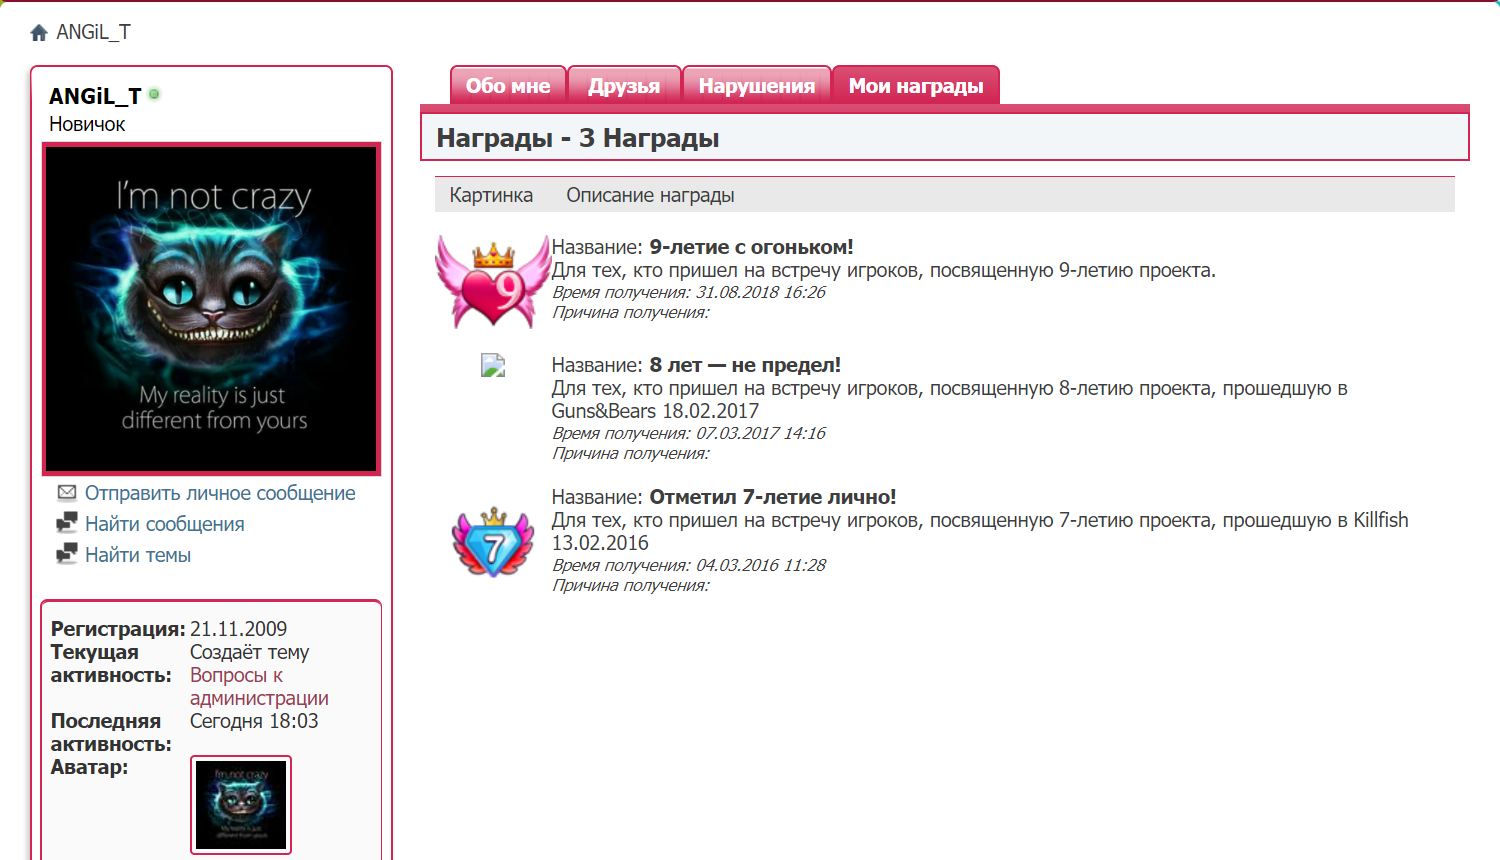1500x860 pixels.
Task: Click the 'Награды - 3 Награды' heading
Action: (x=578, y=138)
